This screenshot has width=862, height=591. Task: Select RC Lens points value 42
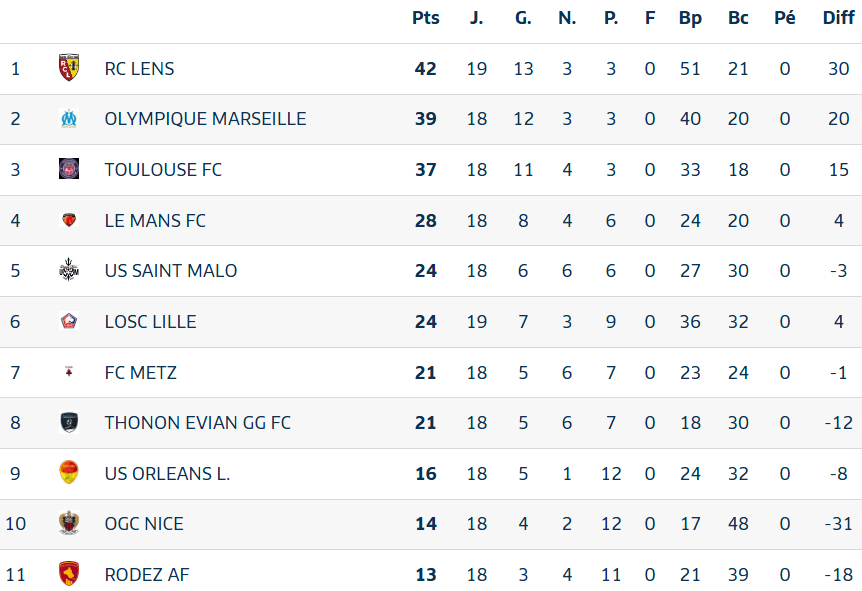[x=426, y=69]
